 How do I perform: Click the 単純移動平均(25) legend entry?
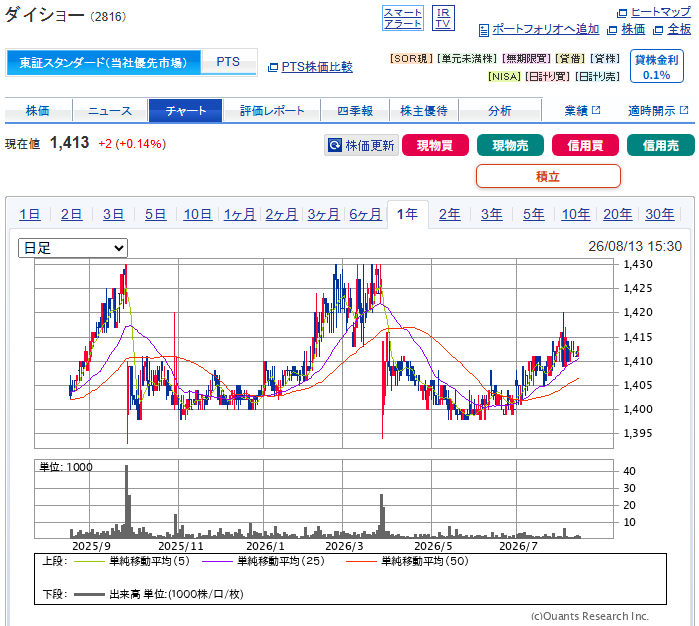tap(263, 561)
